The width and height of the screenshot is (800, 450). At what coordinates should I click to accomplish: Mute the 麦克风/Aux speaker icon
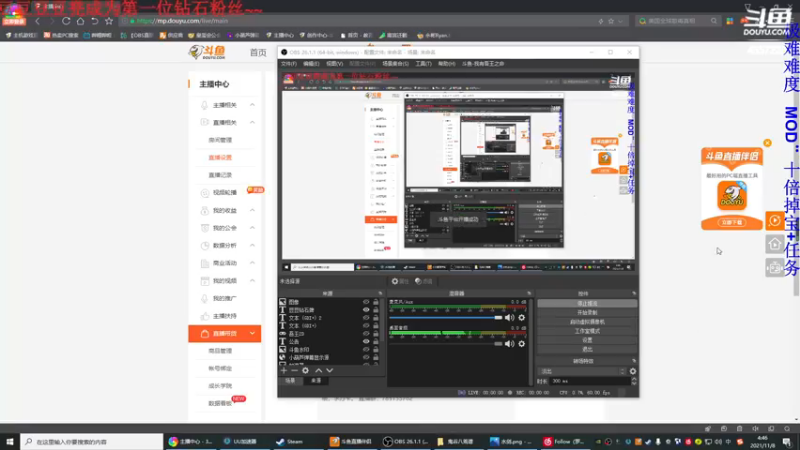(509, 317)
